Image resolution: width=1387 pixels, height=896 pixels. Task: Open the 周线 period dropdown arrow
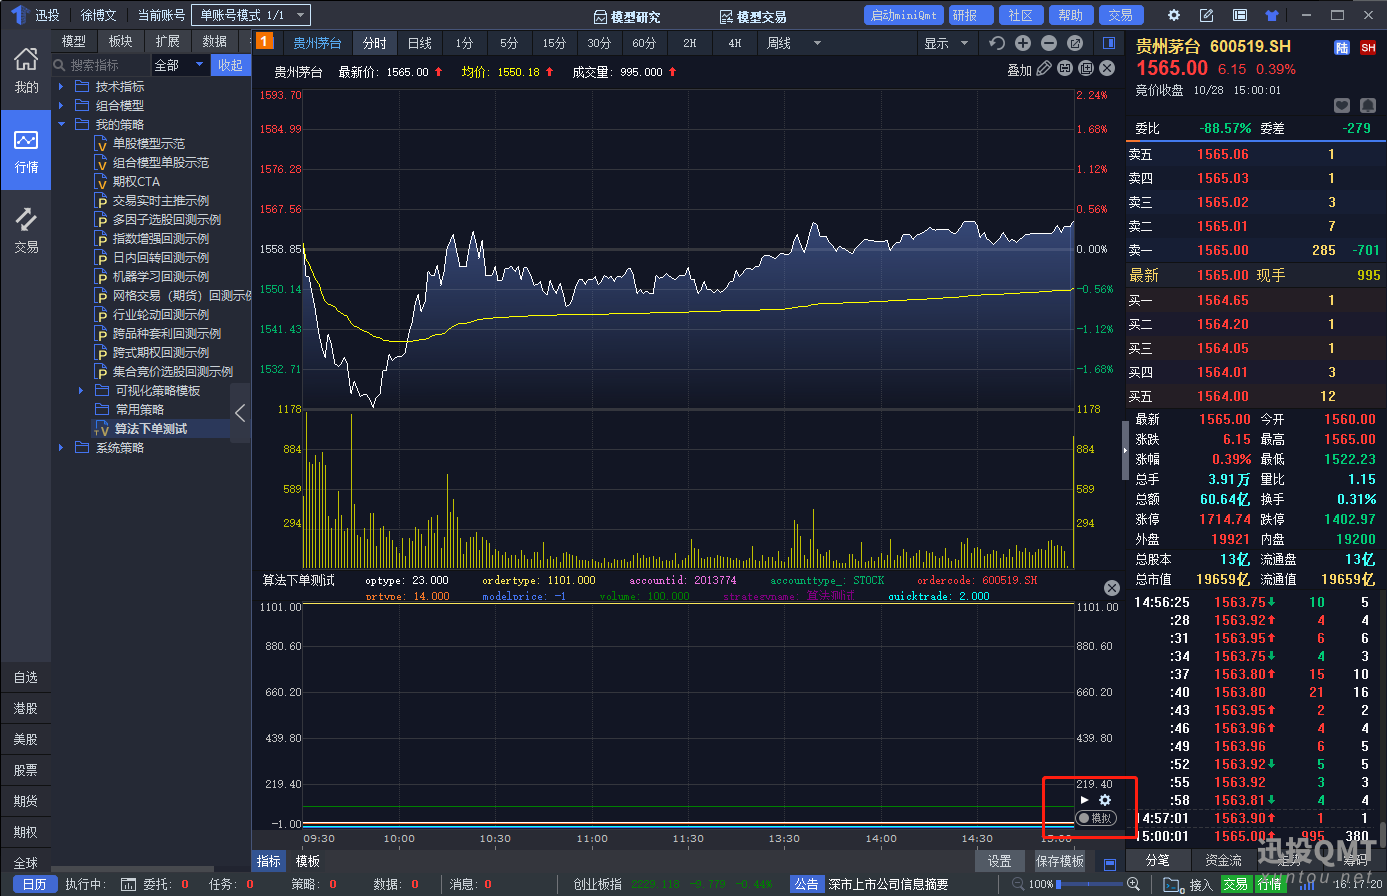(817, 43)
